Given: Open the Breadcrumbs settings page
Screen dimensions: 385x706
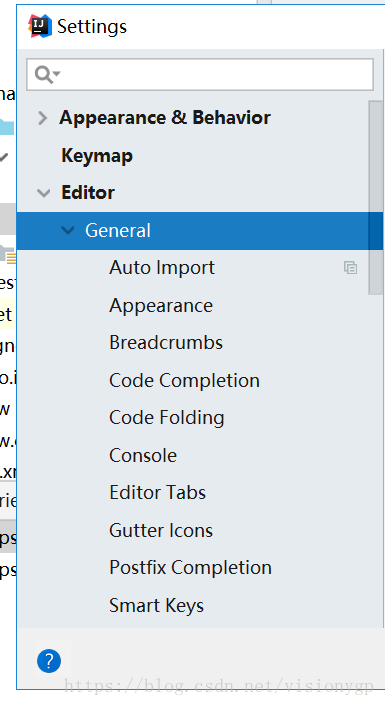Looking at the screenshot, I should click(x=166, y=343).
